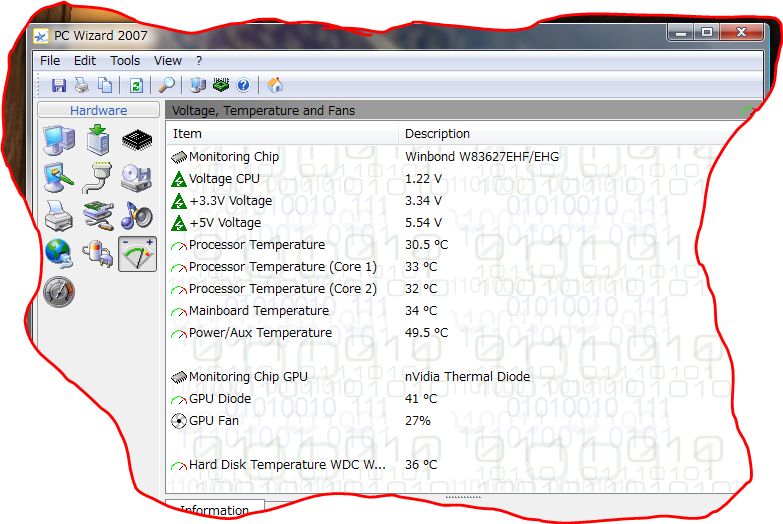Click the Refresh toolbar icon

click(x=136, y=85)
